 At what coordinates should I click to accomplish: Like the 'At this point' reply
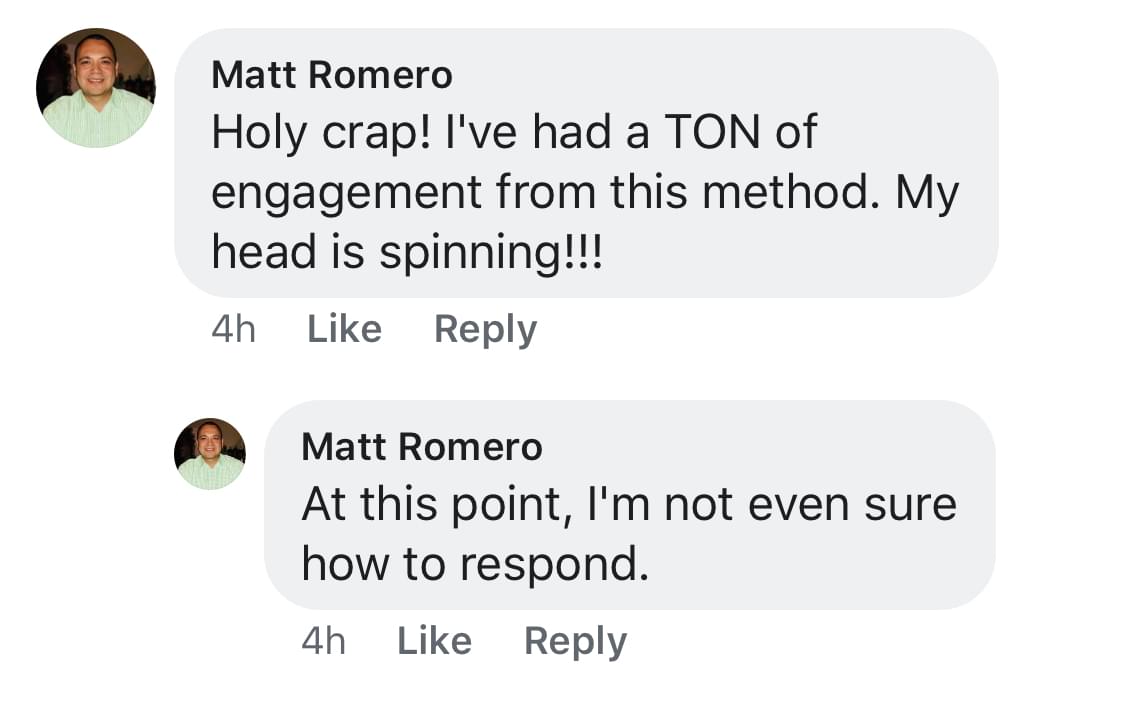tap(434, 641)
